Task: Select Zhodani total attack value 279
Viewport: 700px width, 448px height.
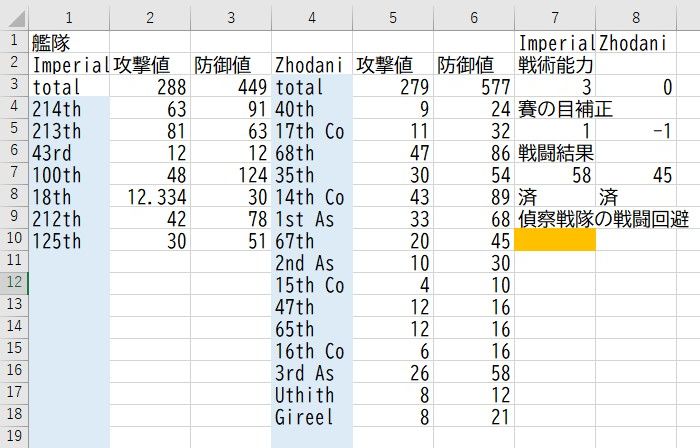Action: 393,86
